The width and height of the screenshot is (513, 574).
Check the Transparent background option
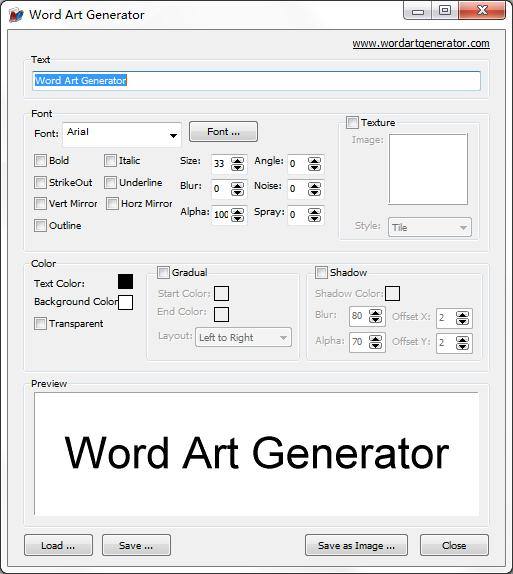(40, 324)
